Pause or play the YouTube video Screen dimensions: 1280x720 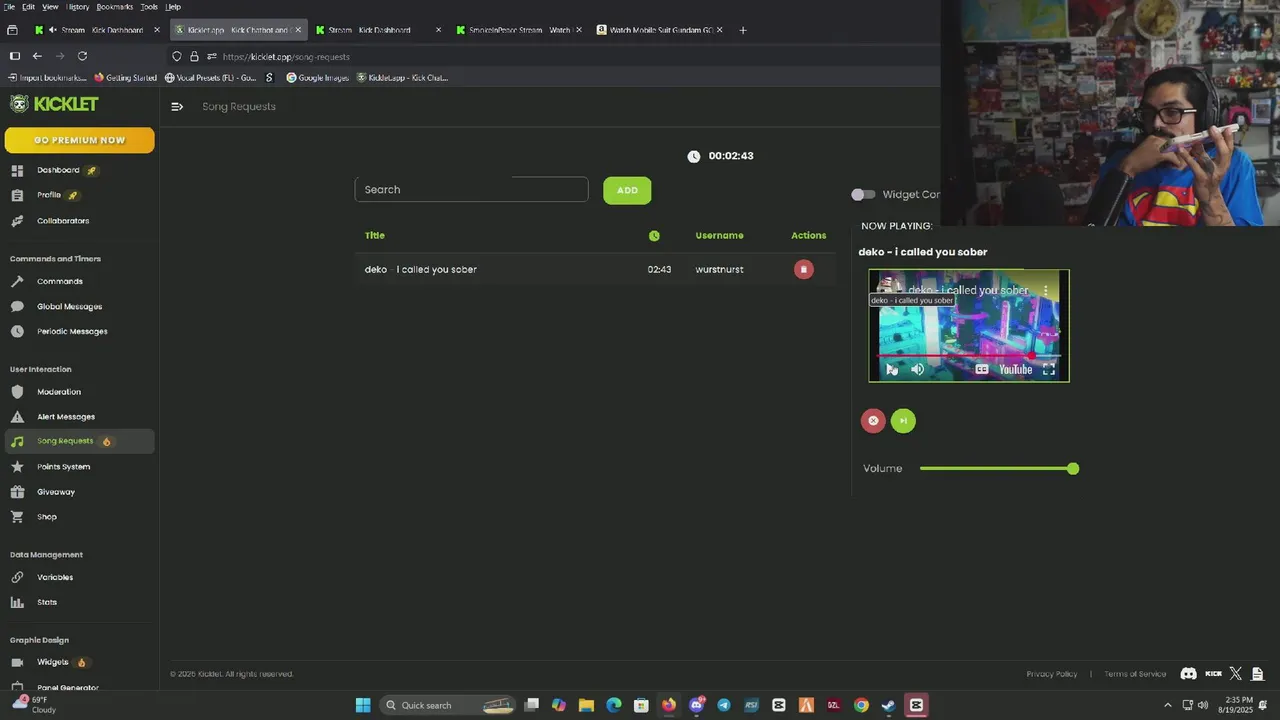[891, 369]
